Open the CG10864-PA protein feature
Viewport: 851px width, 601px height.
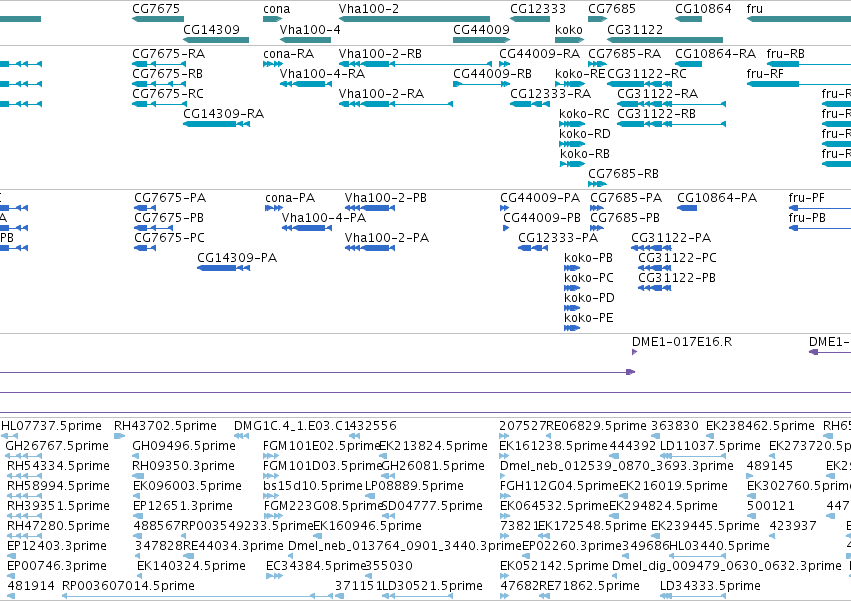coord(687,208)
